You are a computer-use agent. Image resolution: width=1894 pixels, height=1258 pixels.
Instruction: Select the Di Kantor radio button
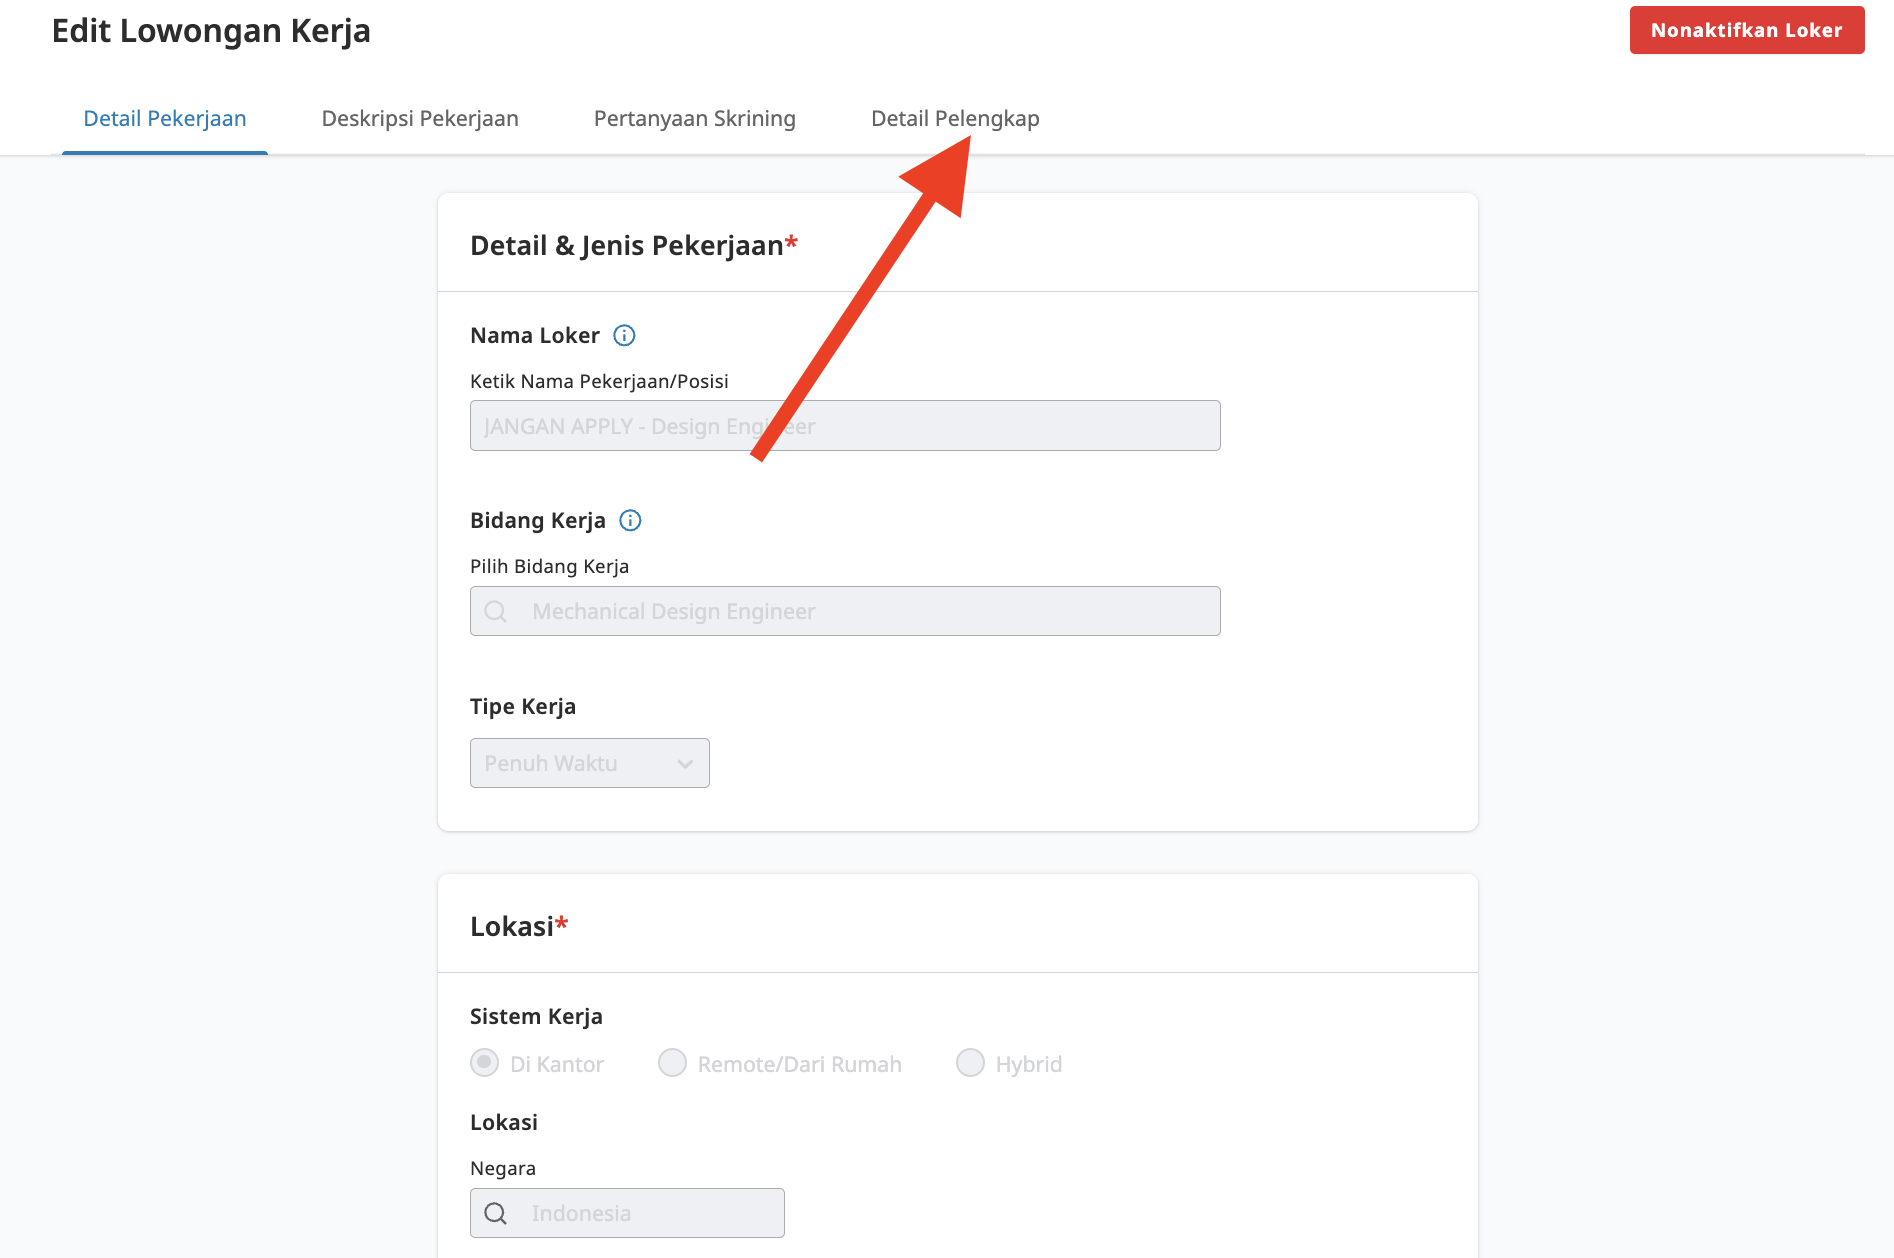tap(485, 1063)
